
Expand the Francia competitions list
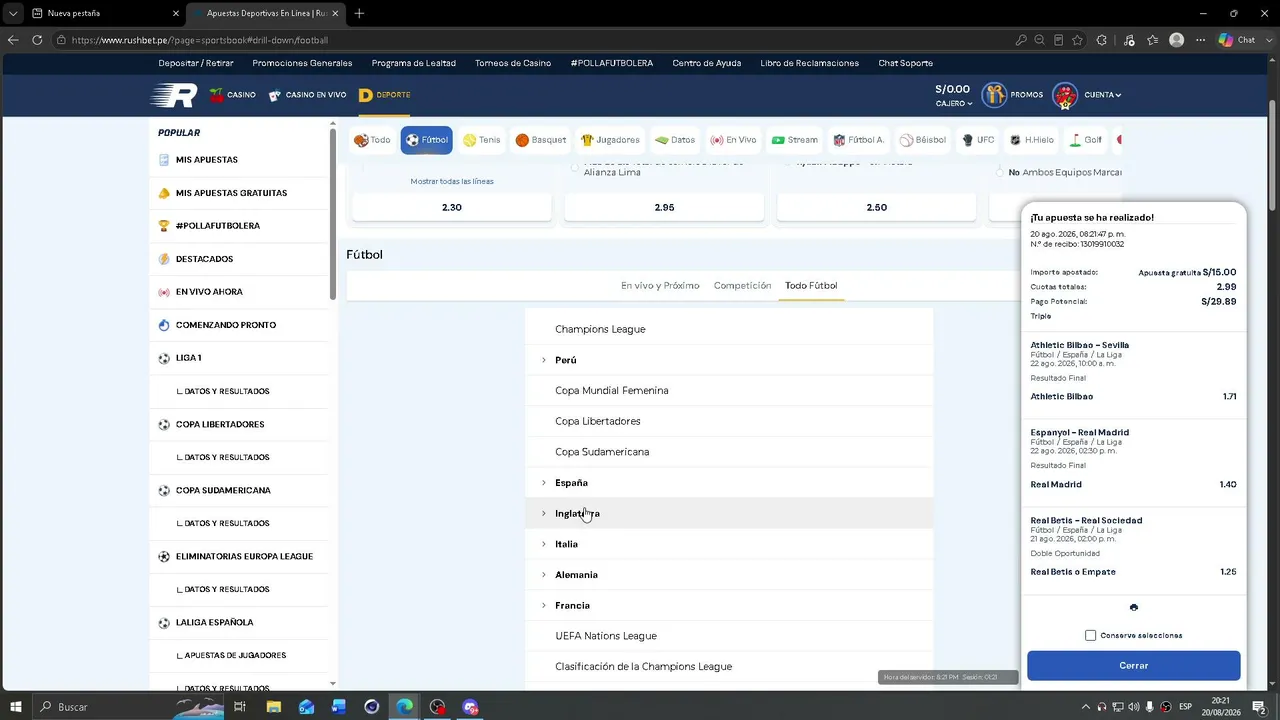(x=729, y=606)
